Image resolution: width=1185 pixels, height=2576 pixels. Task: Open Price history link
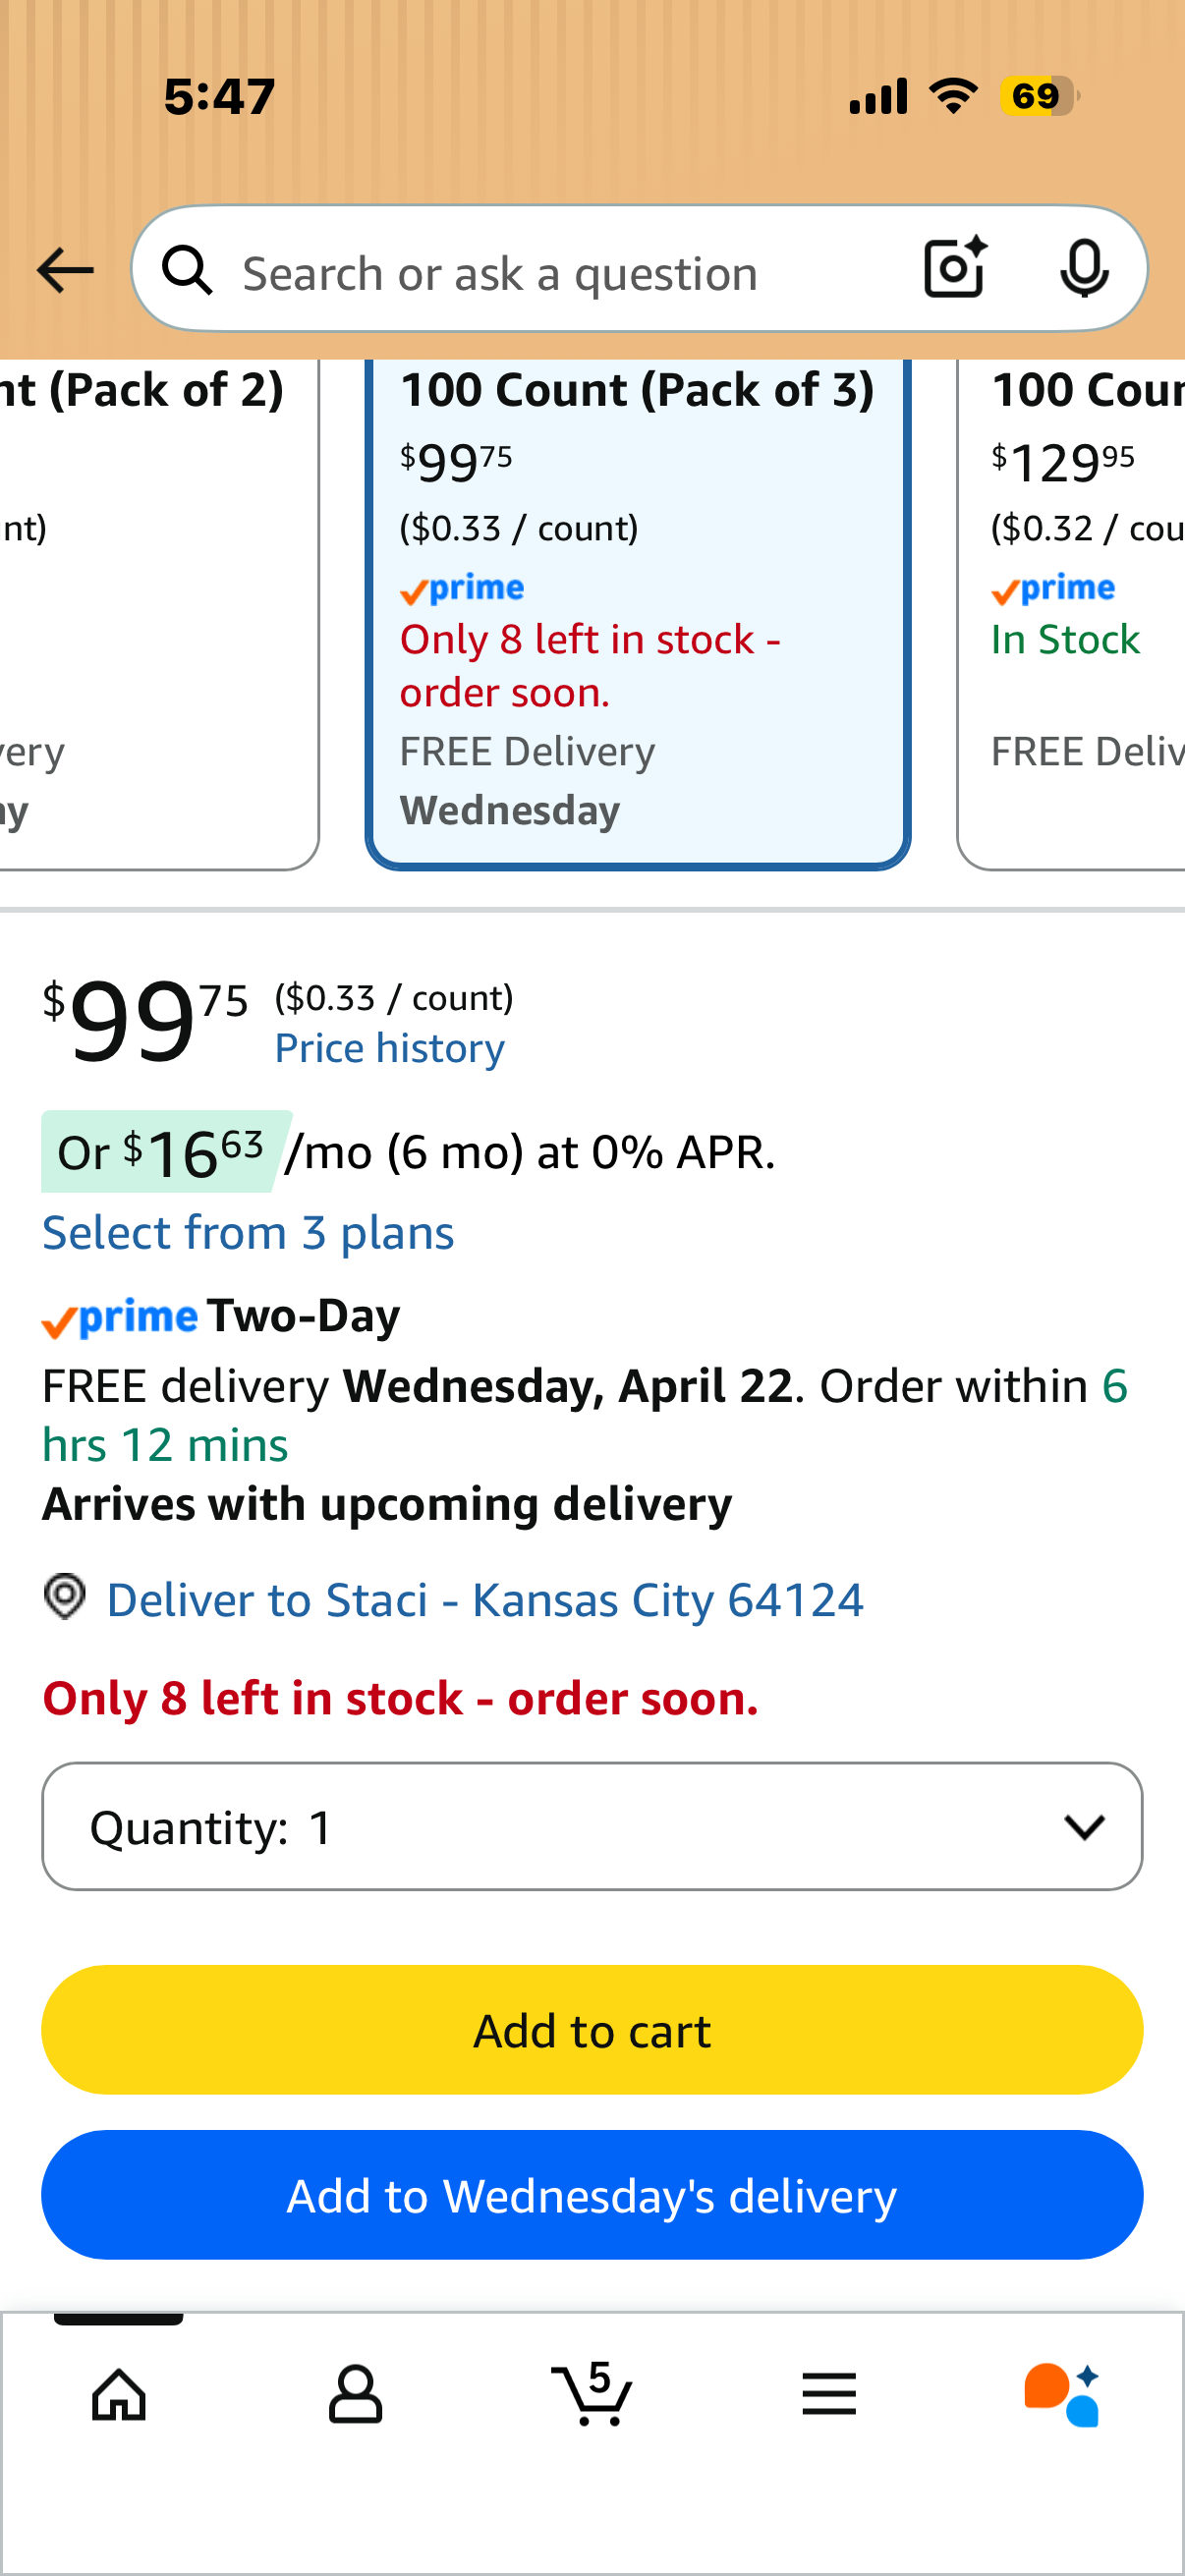[x=390, y=1048]
